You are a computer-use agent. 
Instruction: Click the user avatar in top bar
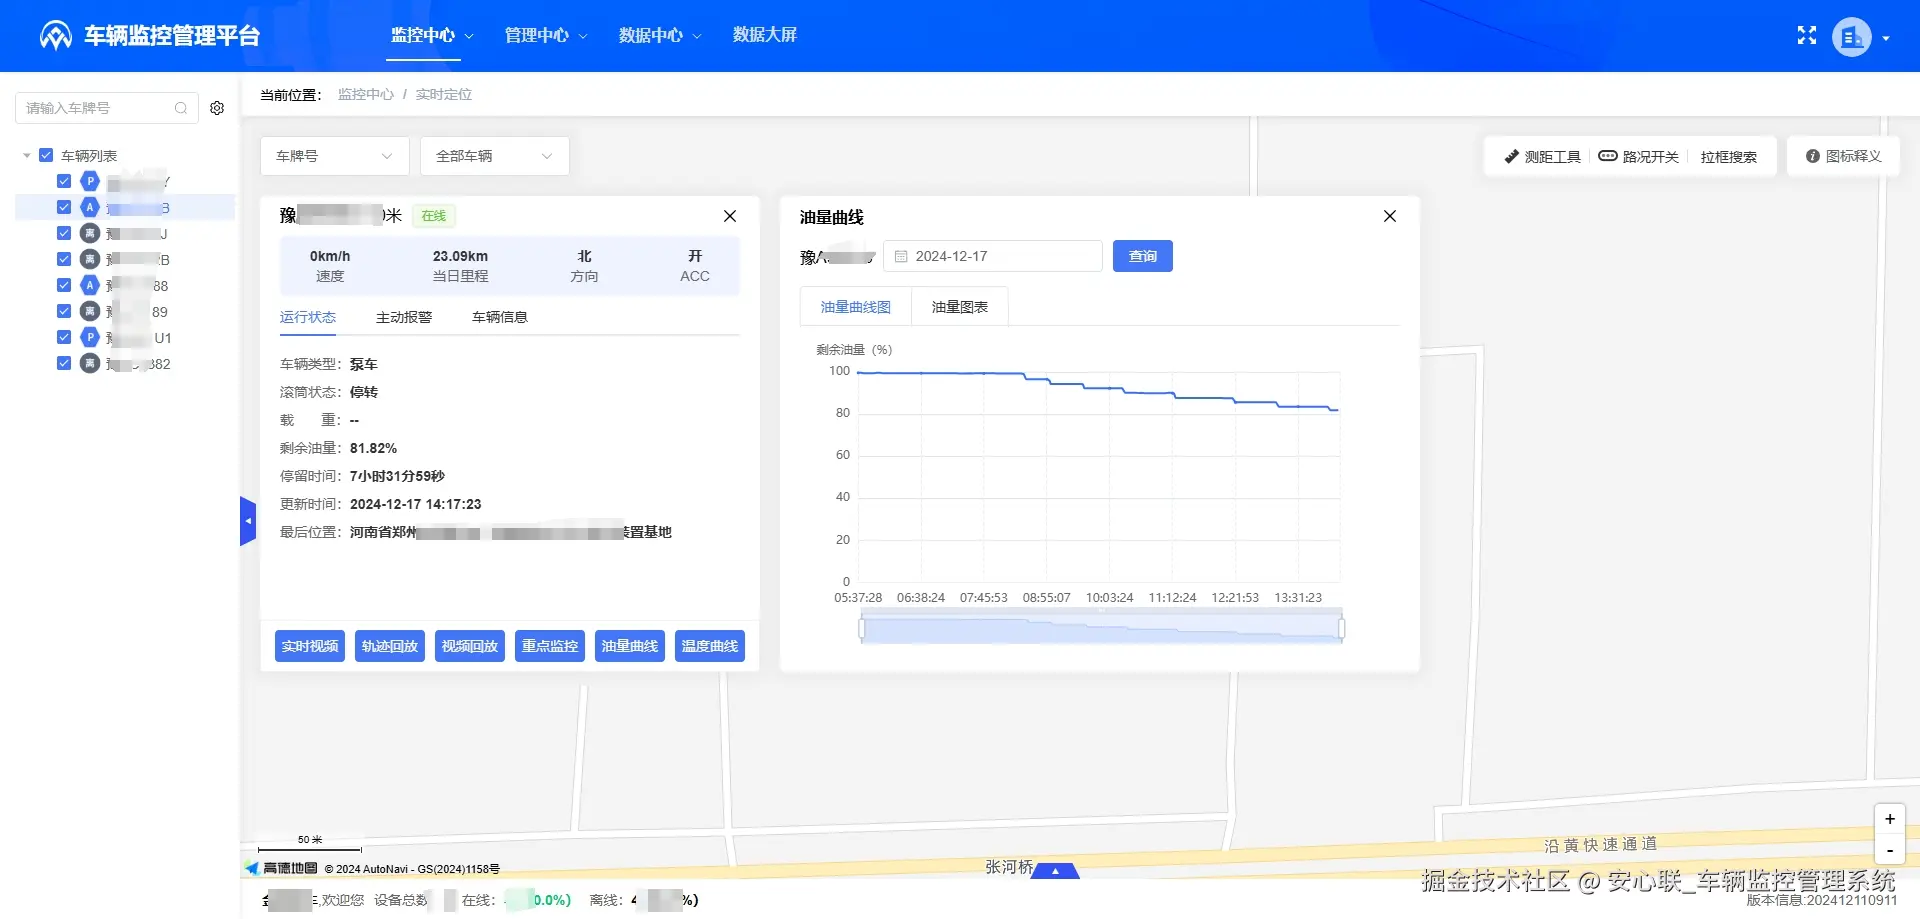click(1852, 36)
